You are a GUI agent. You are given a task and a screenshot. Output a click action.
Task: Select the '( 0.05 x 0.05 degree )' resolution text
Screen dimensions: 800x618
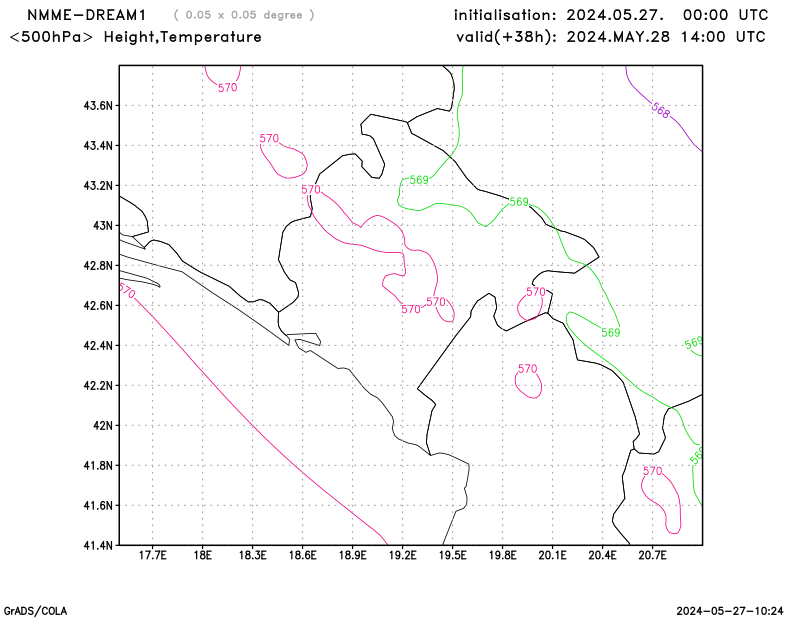[244, 15]
